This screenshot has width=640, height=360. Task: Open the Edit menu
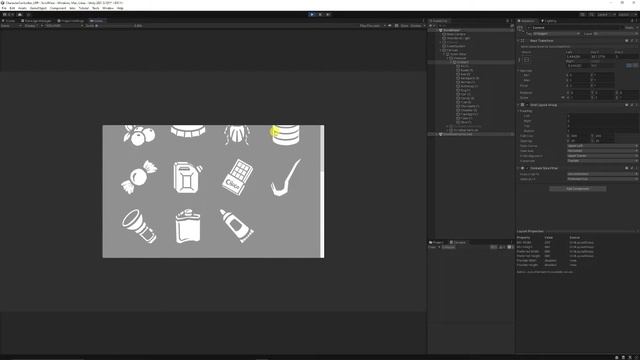click(x=12, y=8)
